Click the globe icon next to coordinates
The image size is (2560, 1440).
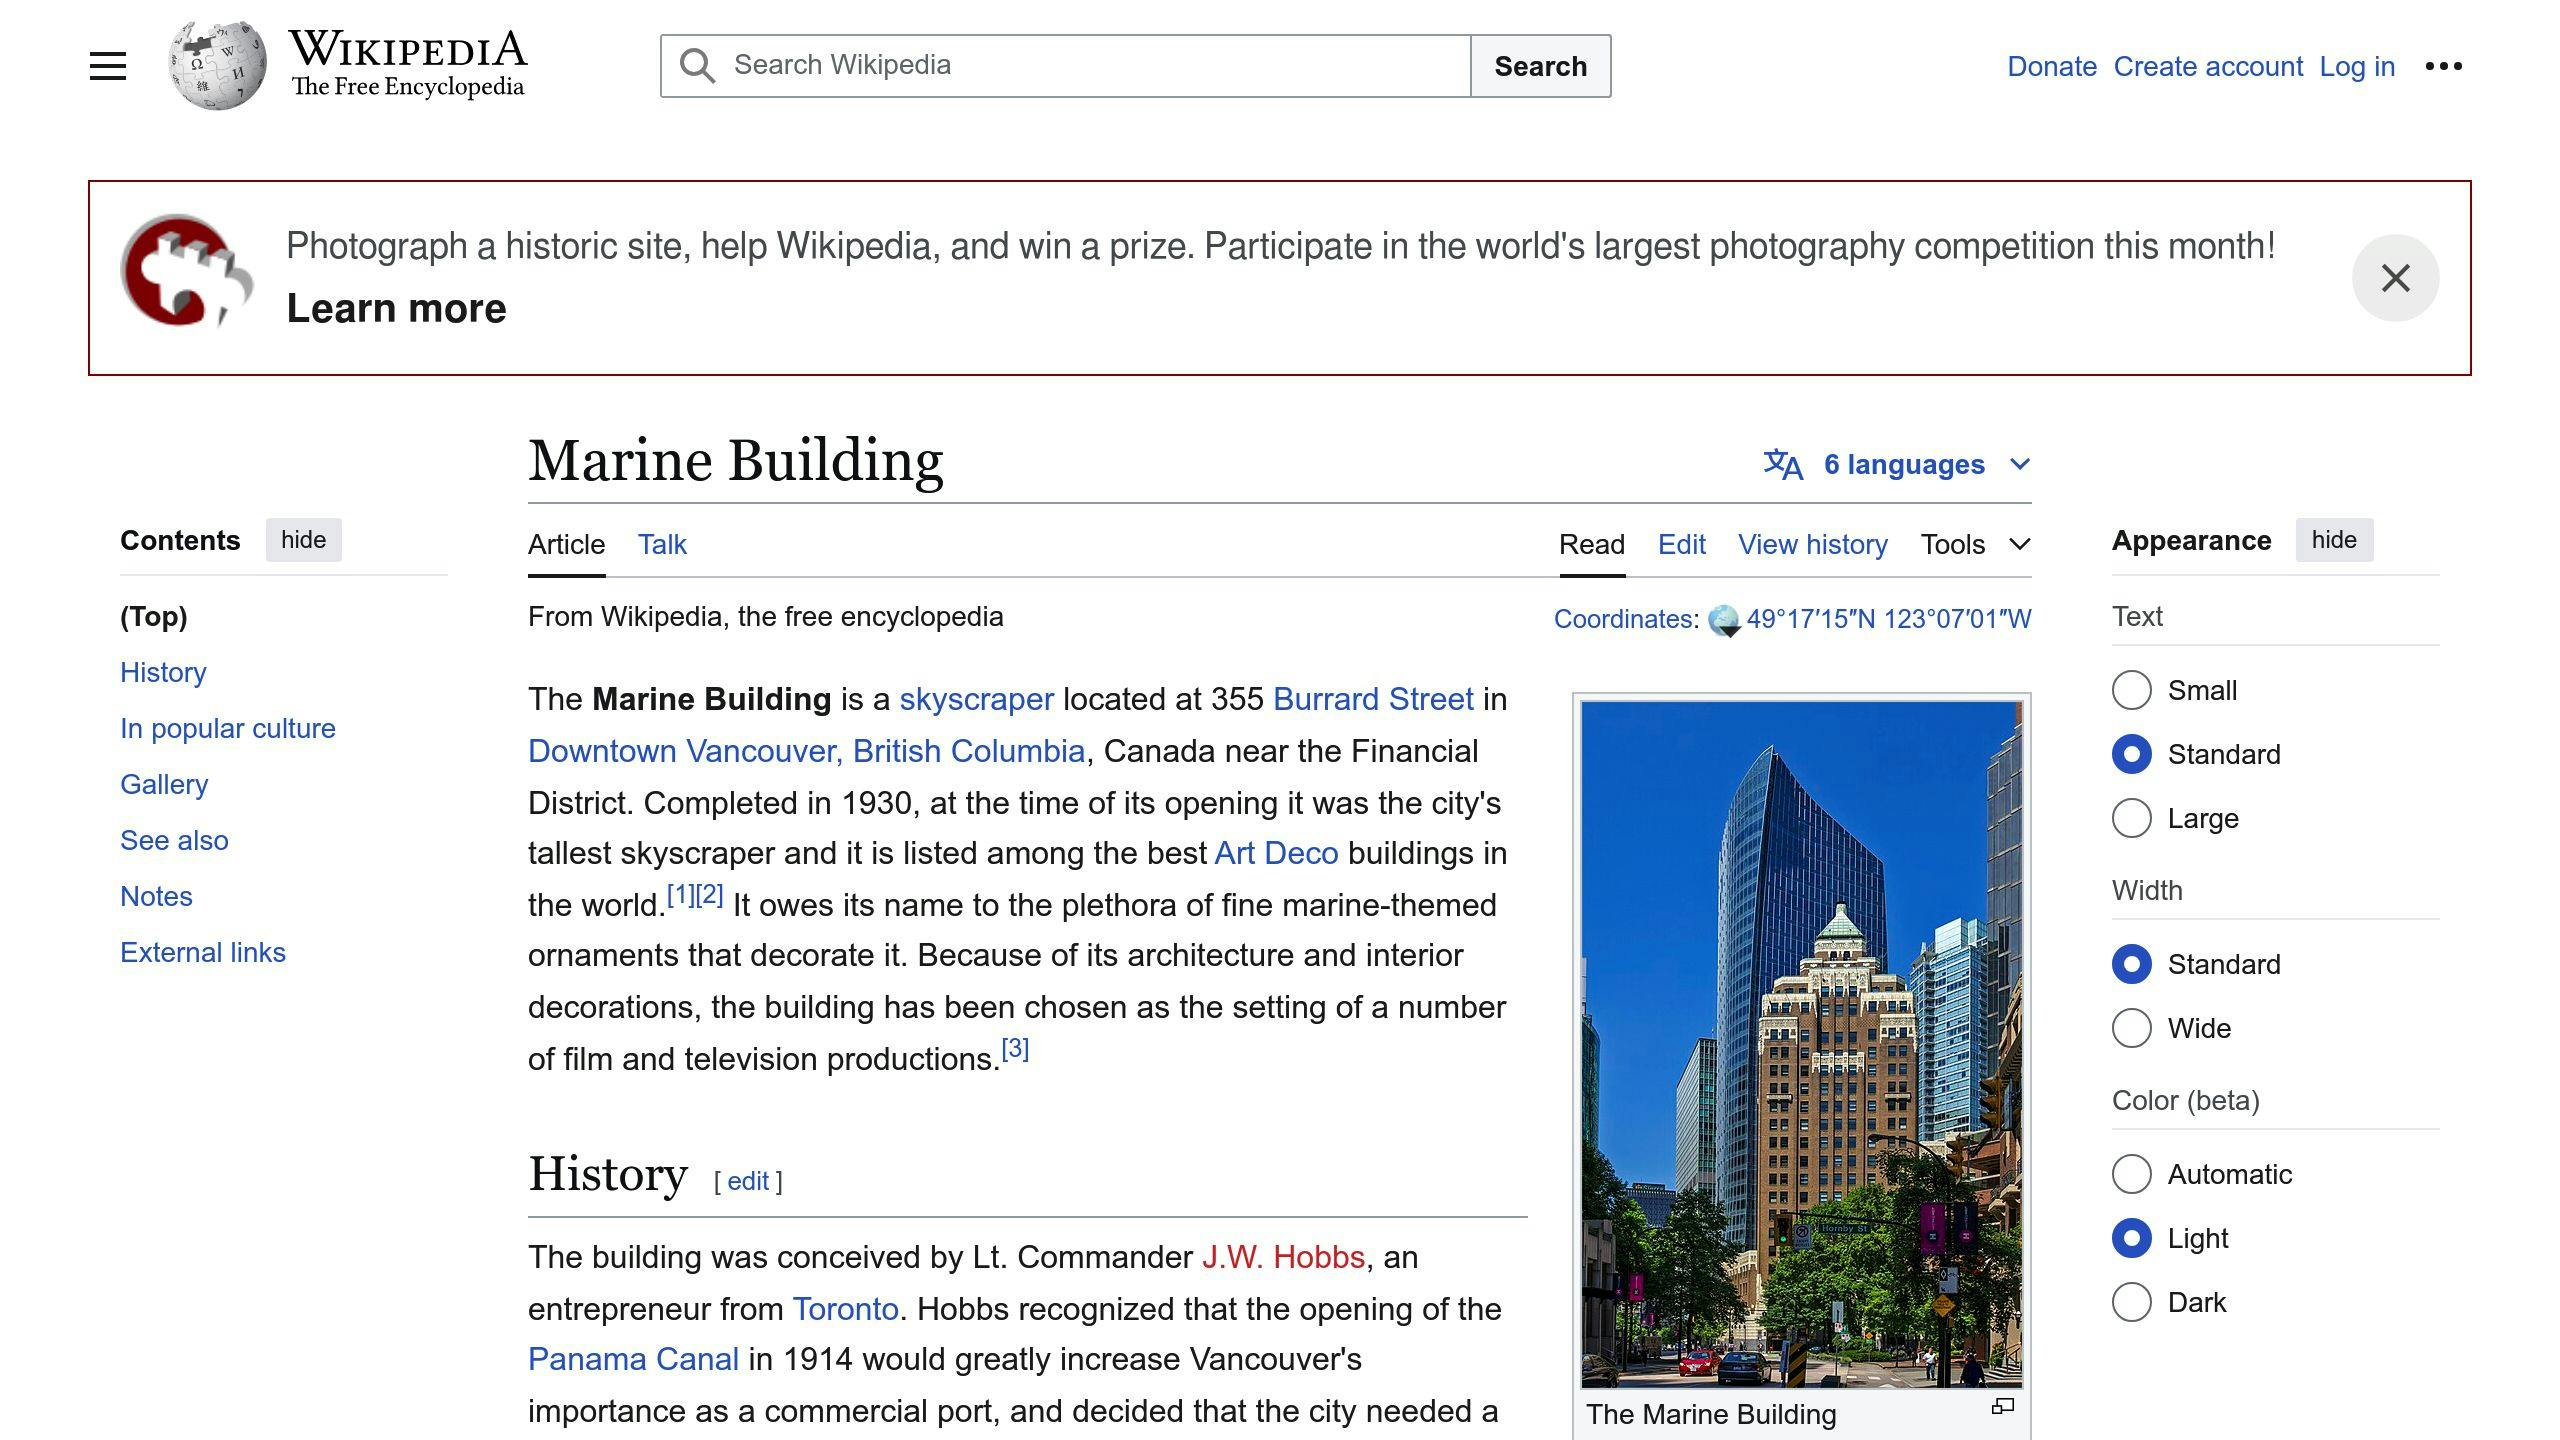(x=1722, y=619)
